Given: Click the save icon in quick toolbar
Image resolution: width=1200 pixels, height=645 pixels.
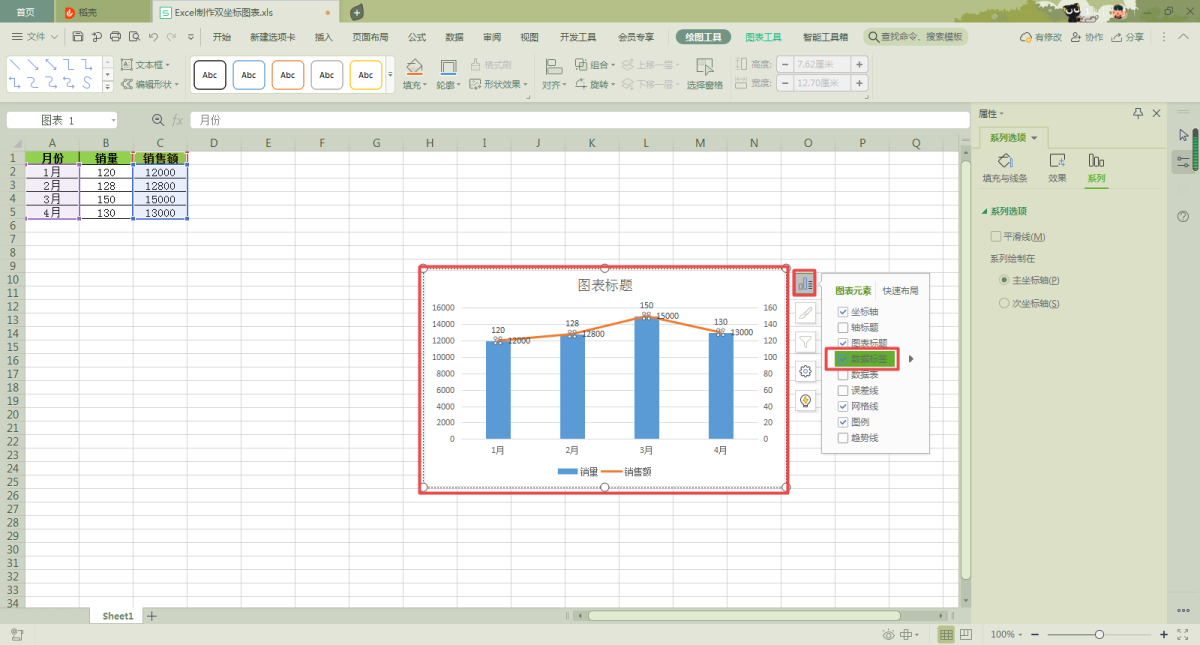Looking at the screenshot, I should [78, 37].
